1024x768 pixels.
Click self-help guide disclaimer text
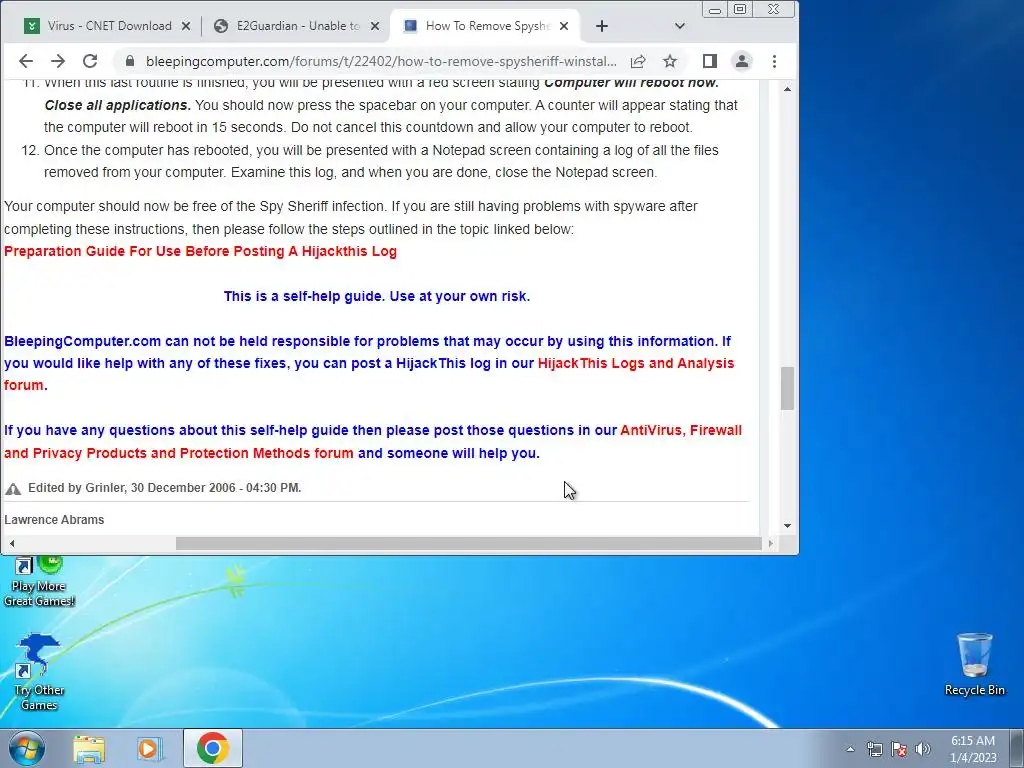pyautogui.click(x=377, y=296)
